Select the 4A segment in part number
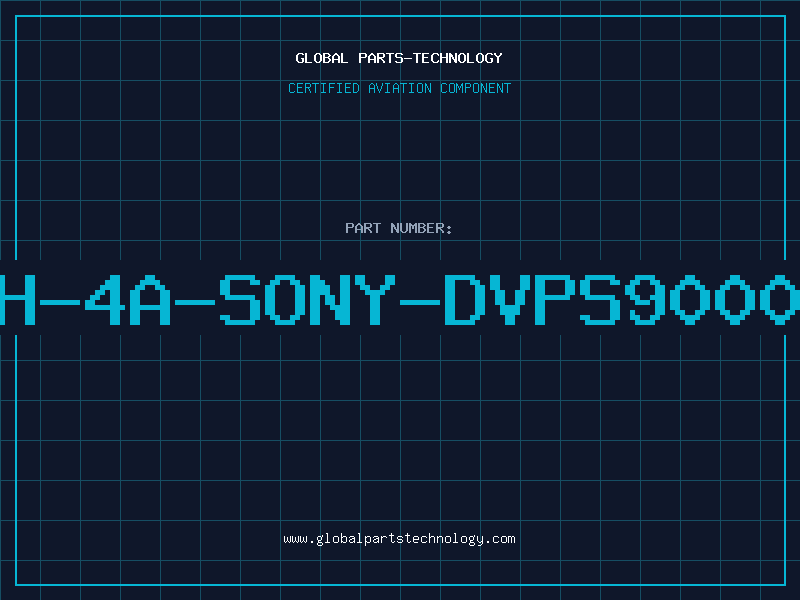800x600 pixels. pos(128,299)
